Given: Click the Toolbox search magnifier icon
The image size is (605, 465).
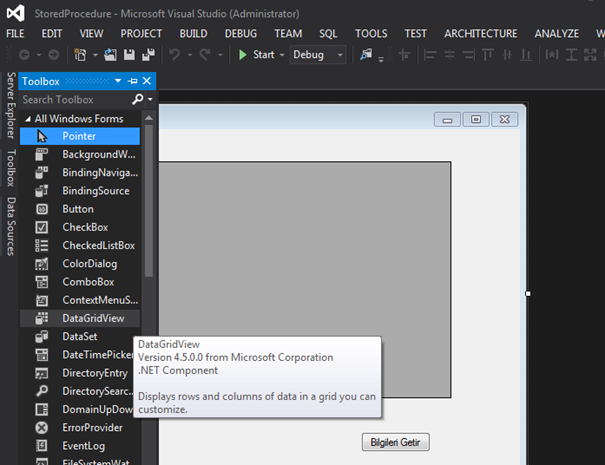Looking at the screenshot, I should tap(138, 100).
